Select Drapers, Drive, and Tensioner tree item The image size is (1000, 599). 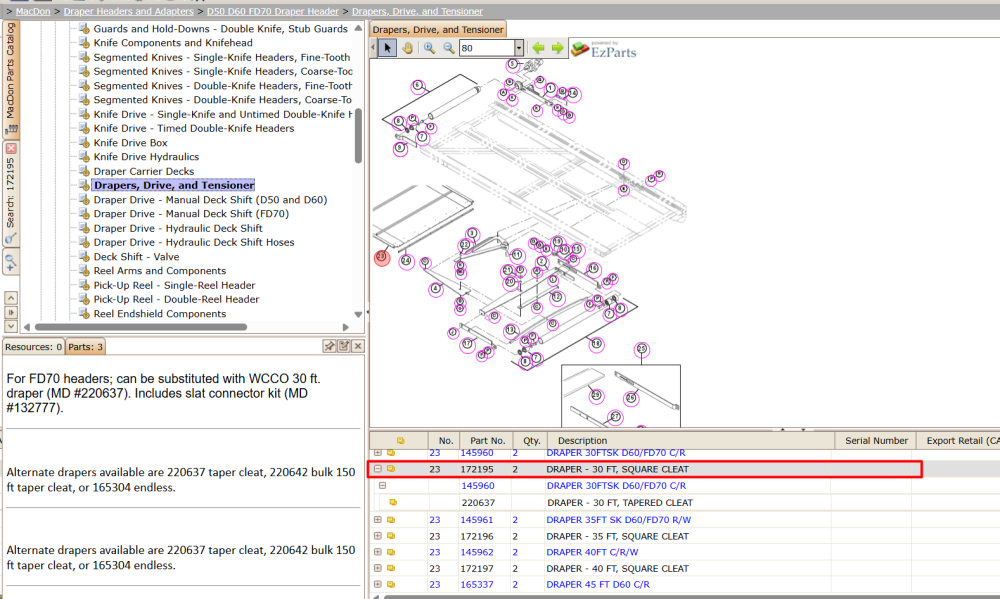click(x=173, y=185)
